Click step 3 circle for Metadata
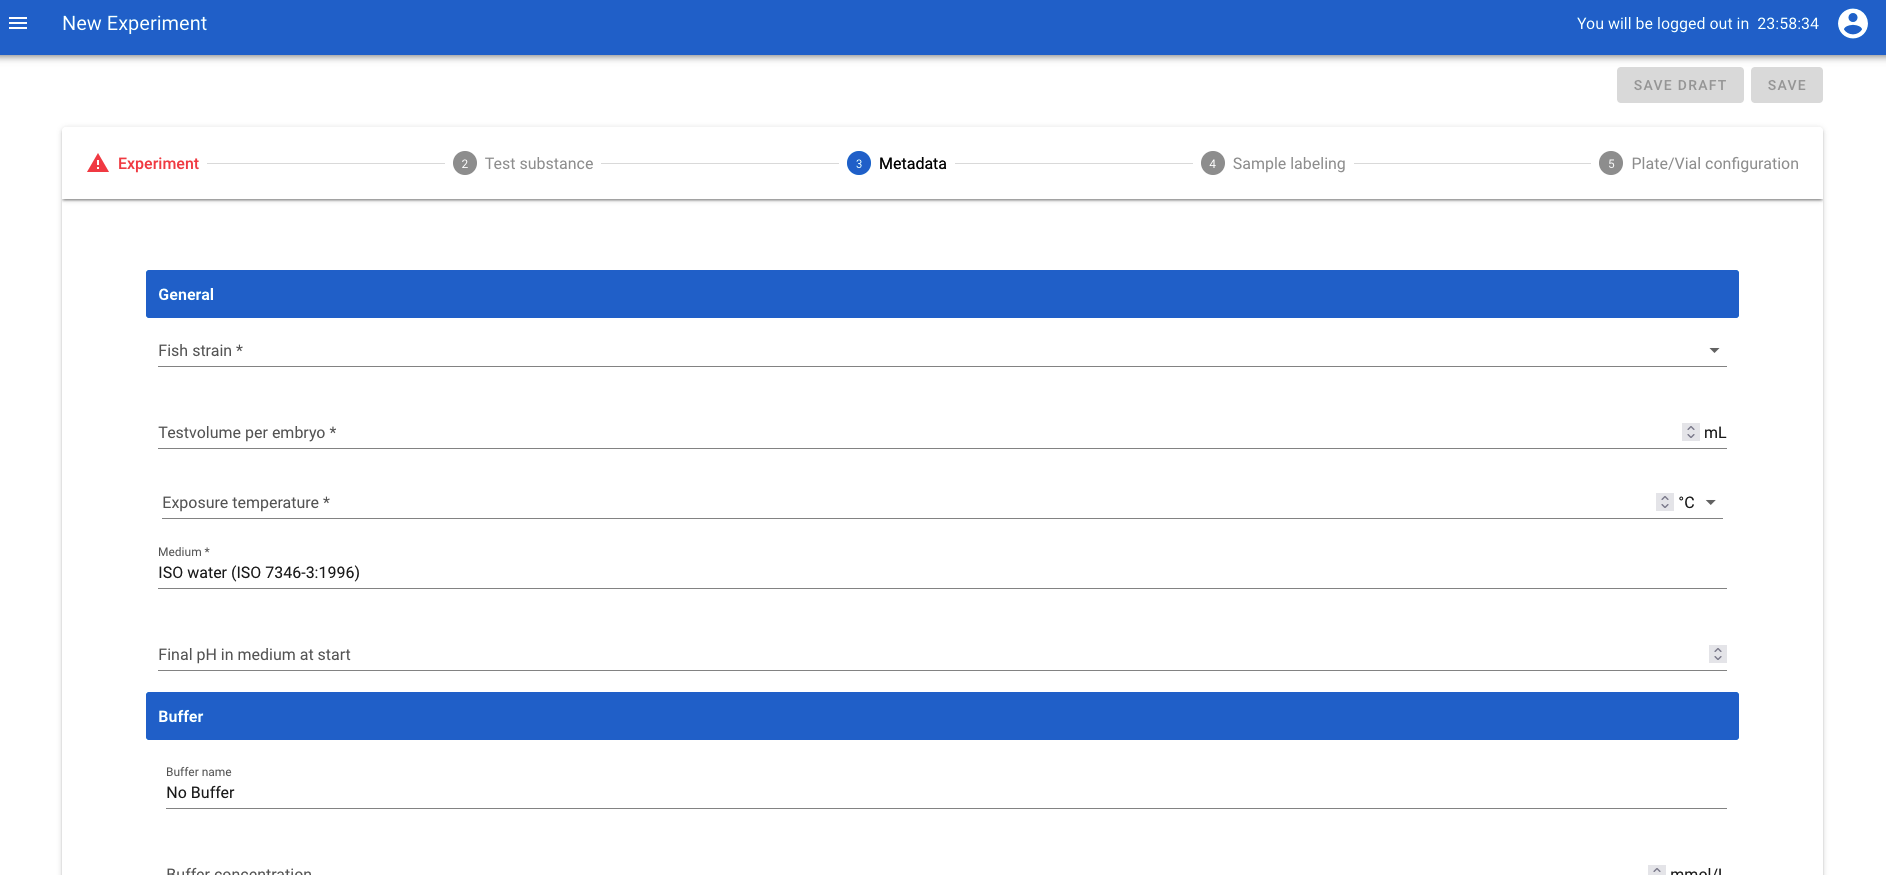The width and height of the screenshot is (1886, 875). pyautogui.click(x=858, y=163)
